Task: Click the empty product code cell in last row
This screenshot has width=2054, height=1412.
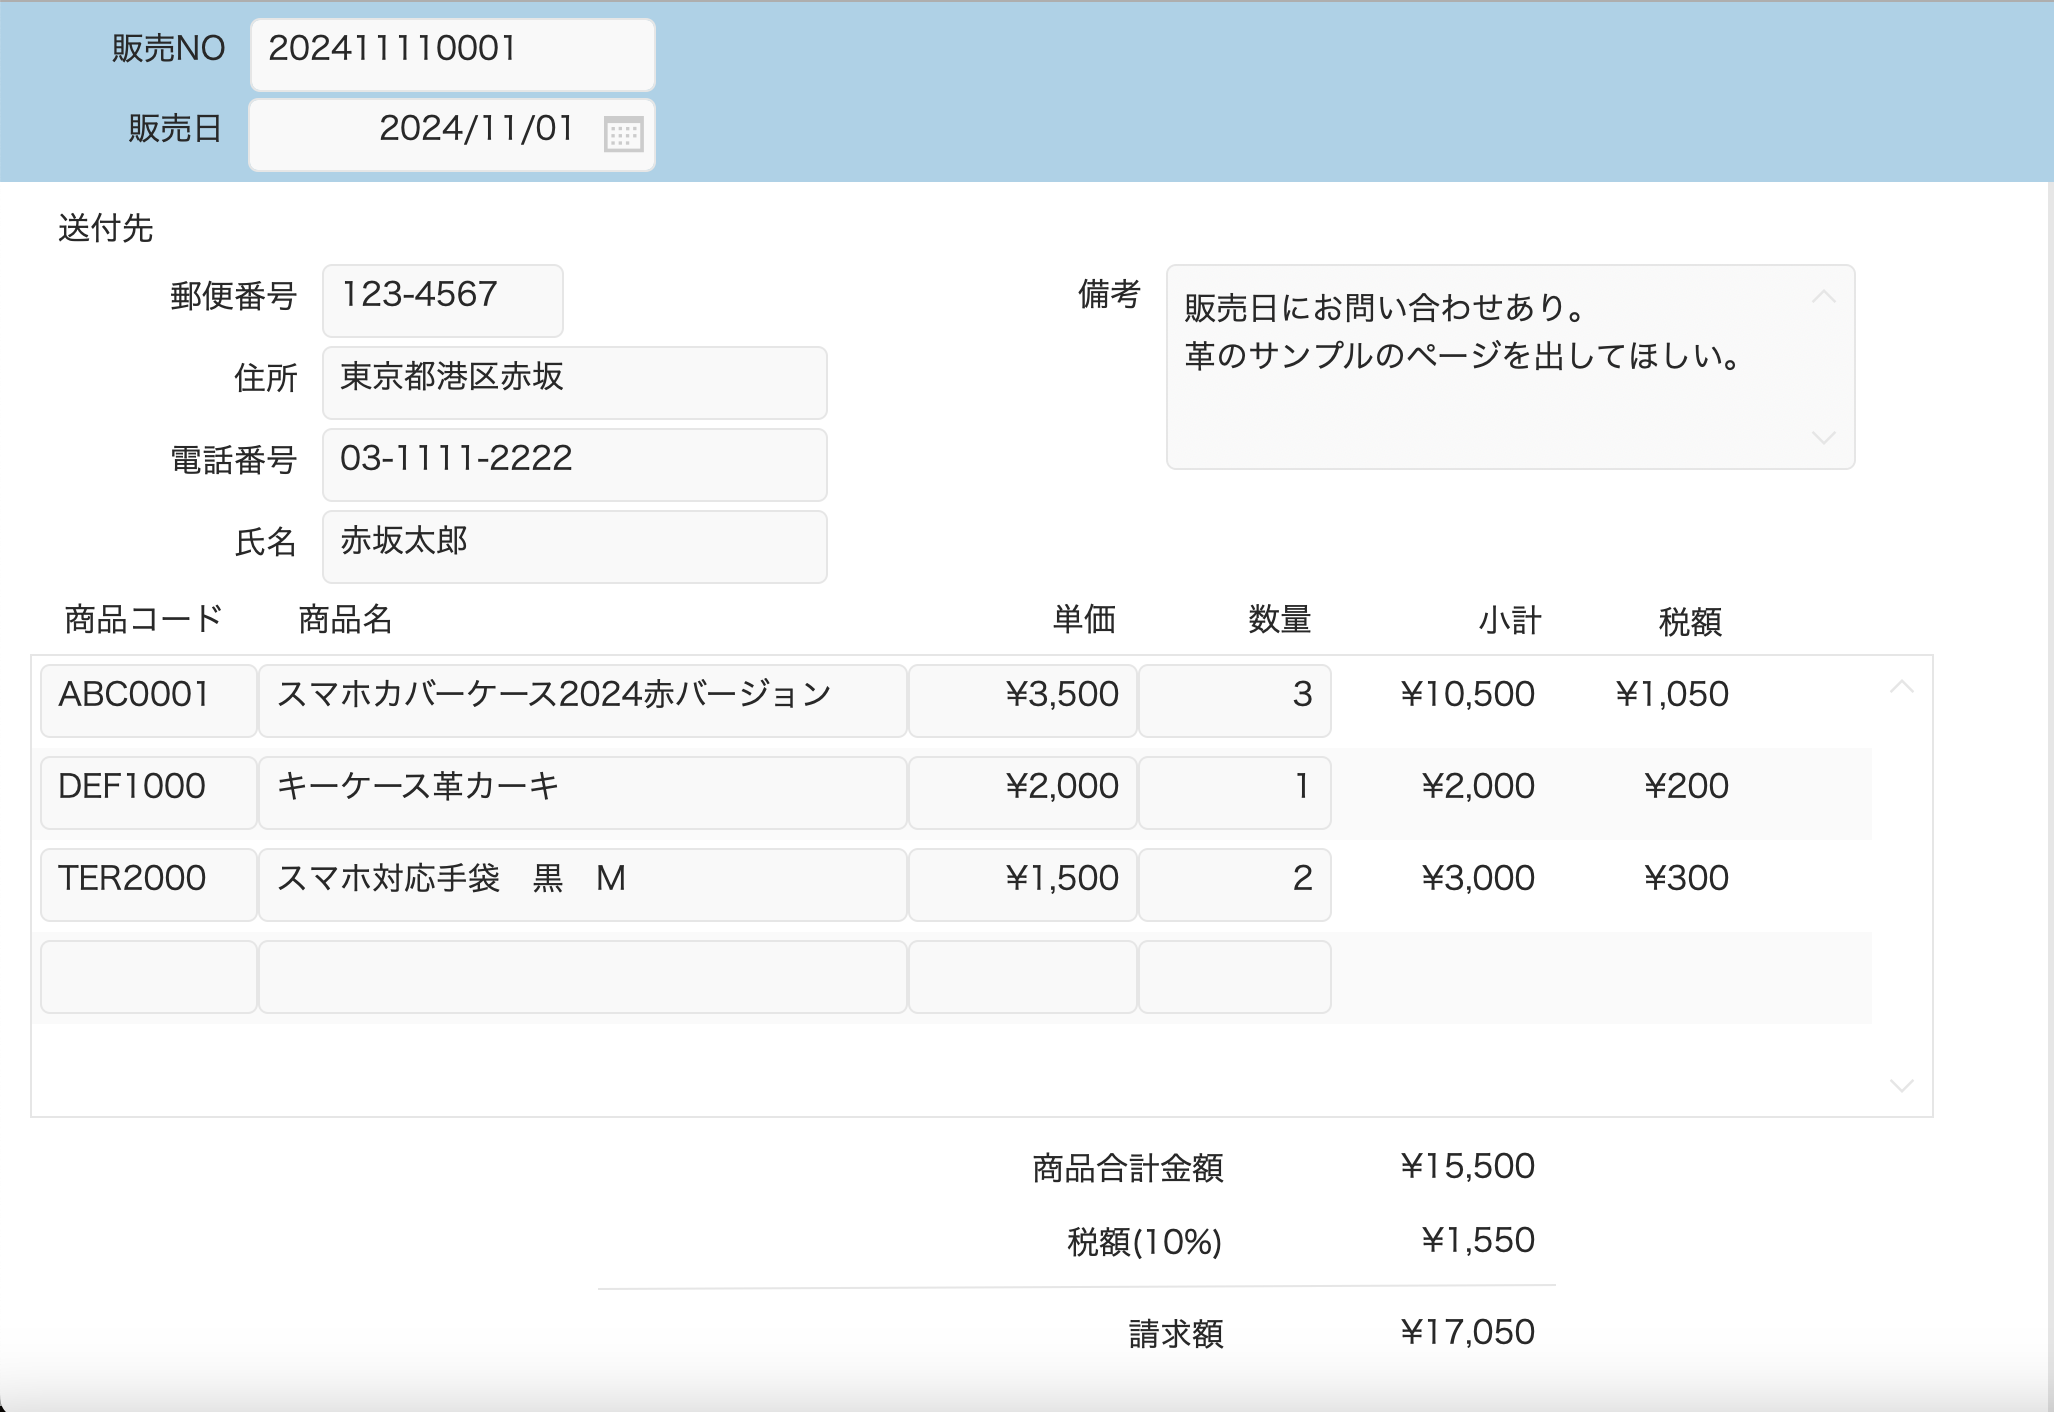Action: pyautogui.click(x=147, y=975)
